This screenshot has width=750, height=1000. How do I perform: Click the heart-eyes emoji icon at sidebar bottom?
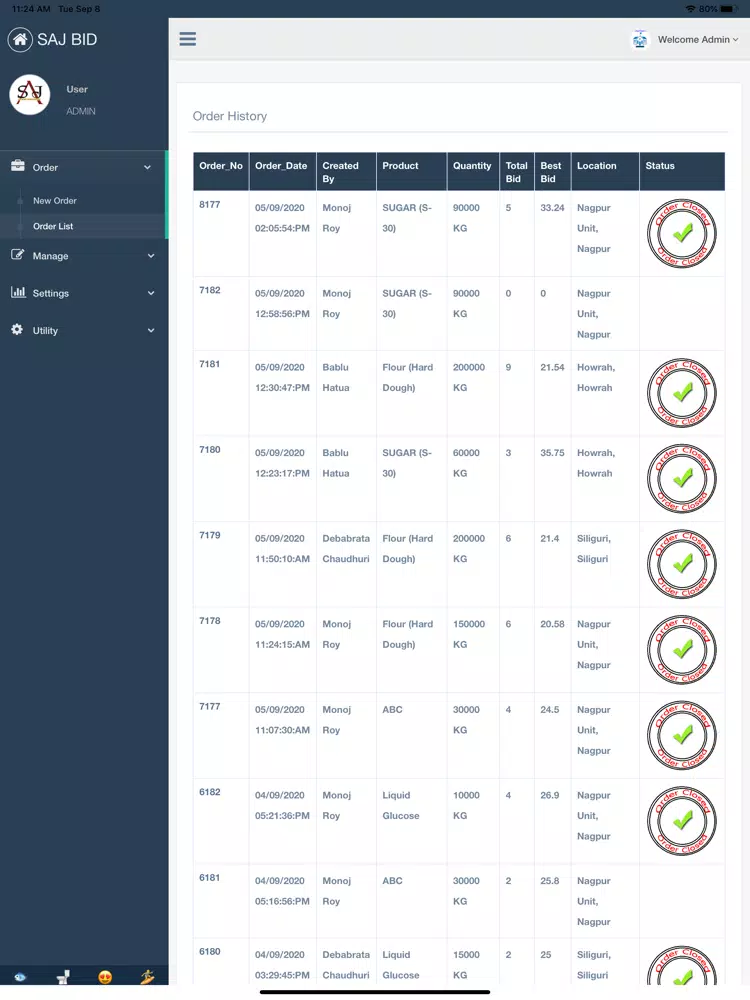coord(105,977)
